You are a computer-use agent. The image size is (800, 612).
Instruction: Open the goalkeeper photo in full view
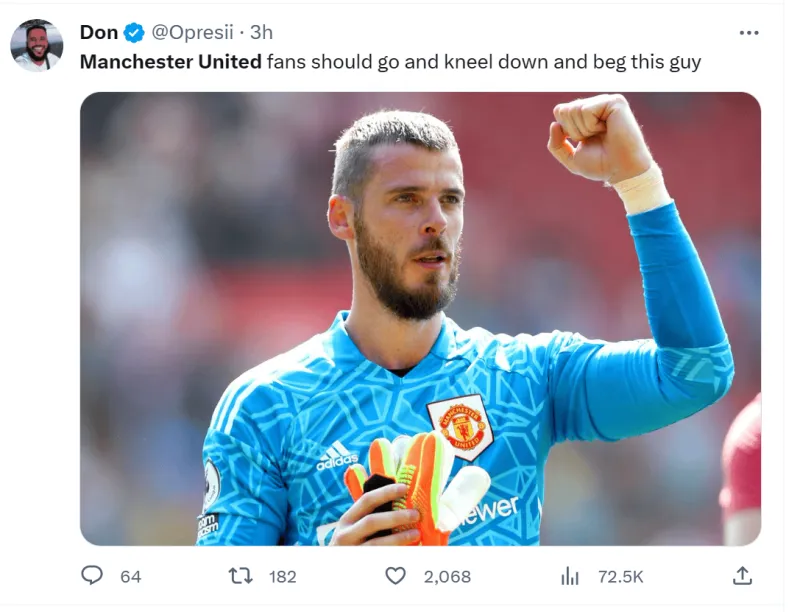tap(420, 319)
